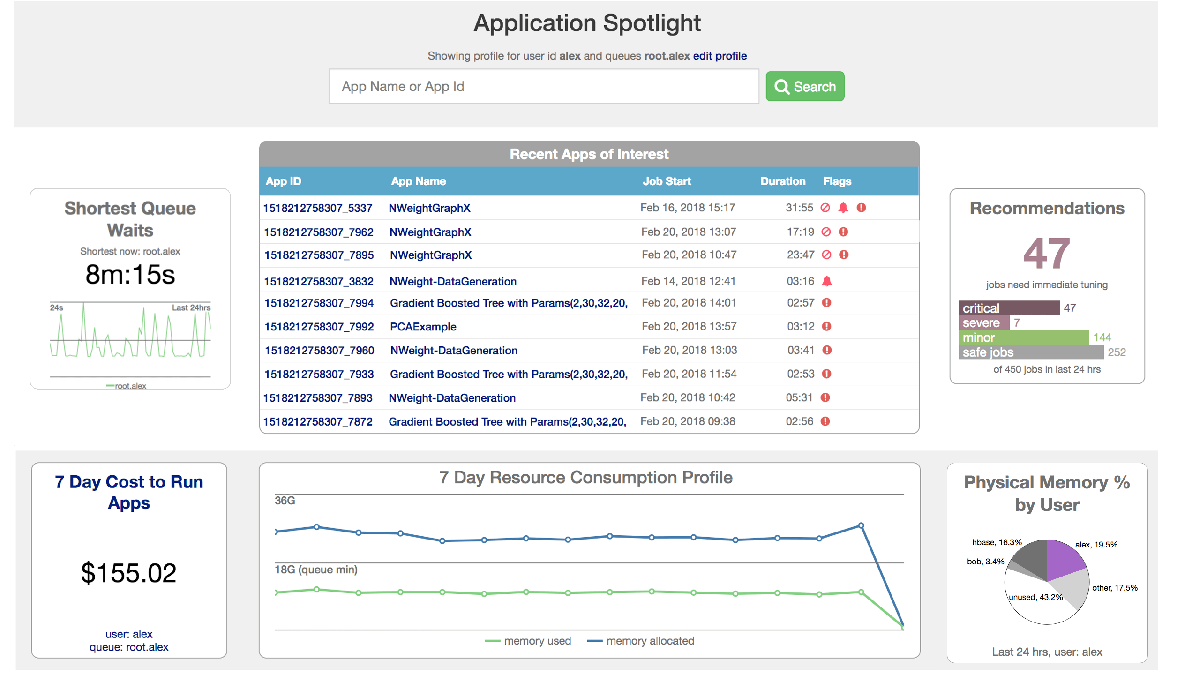The image size is (1200, 675).
Task: Focus the App Name or App Id field
Action: pyautogui.click(x=544, y=87)
